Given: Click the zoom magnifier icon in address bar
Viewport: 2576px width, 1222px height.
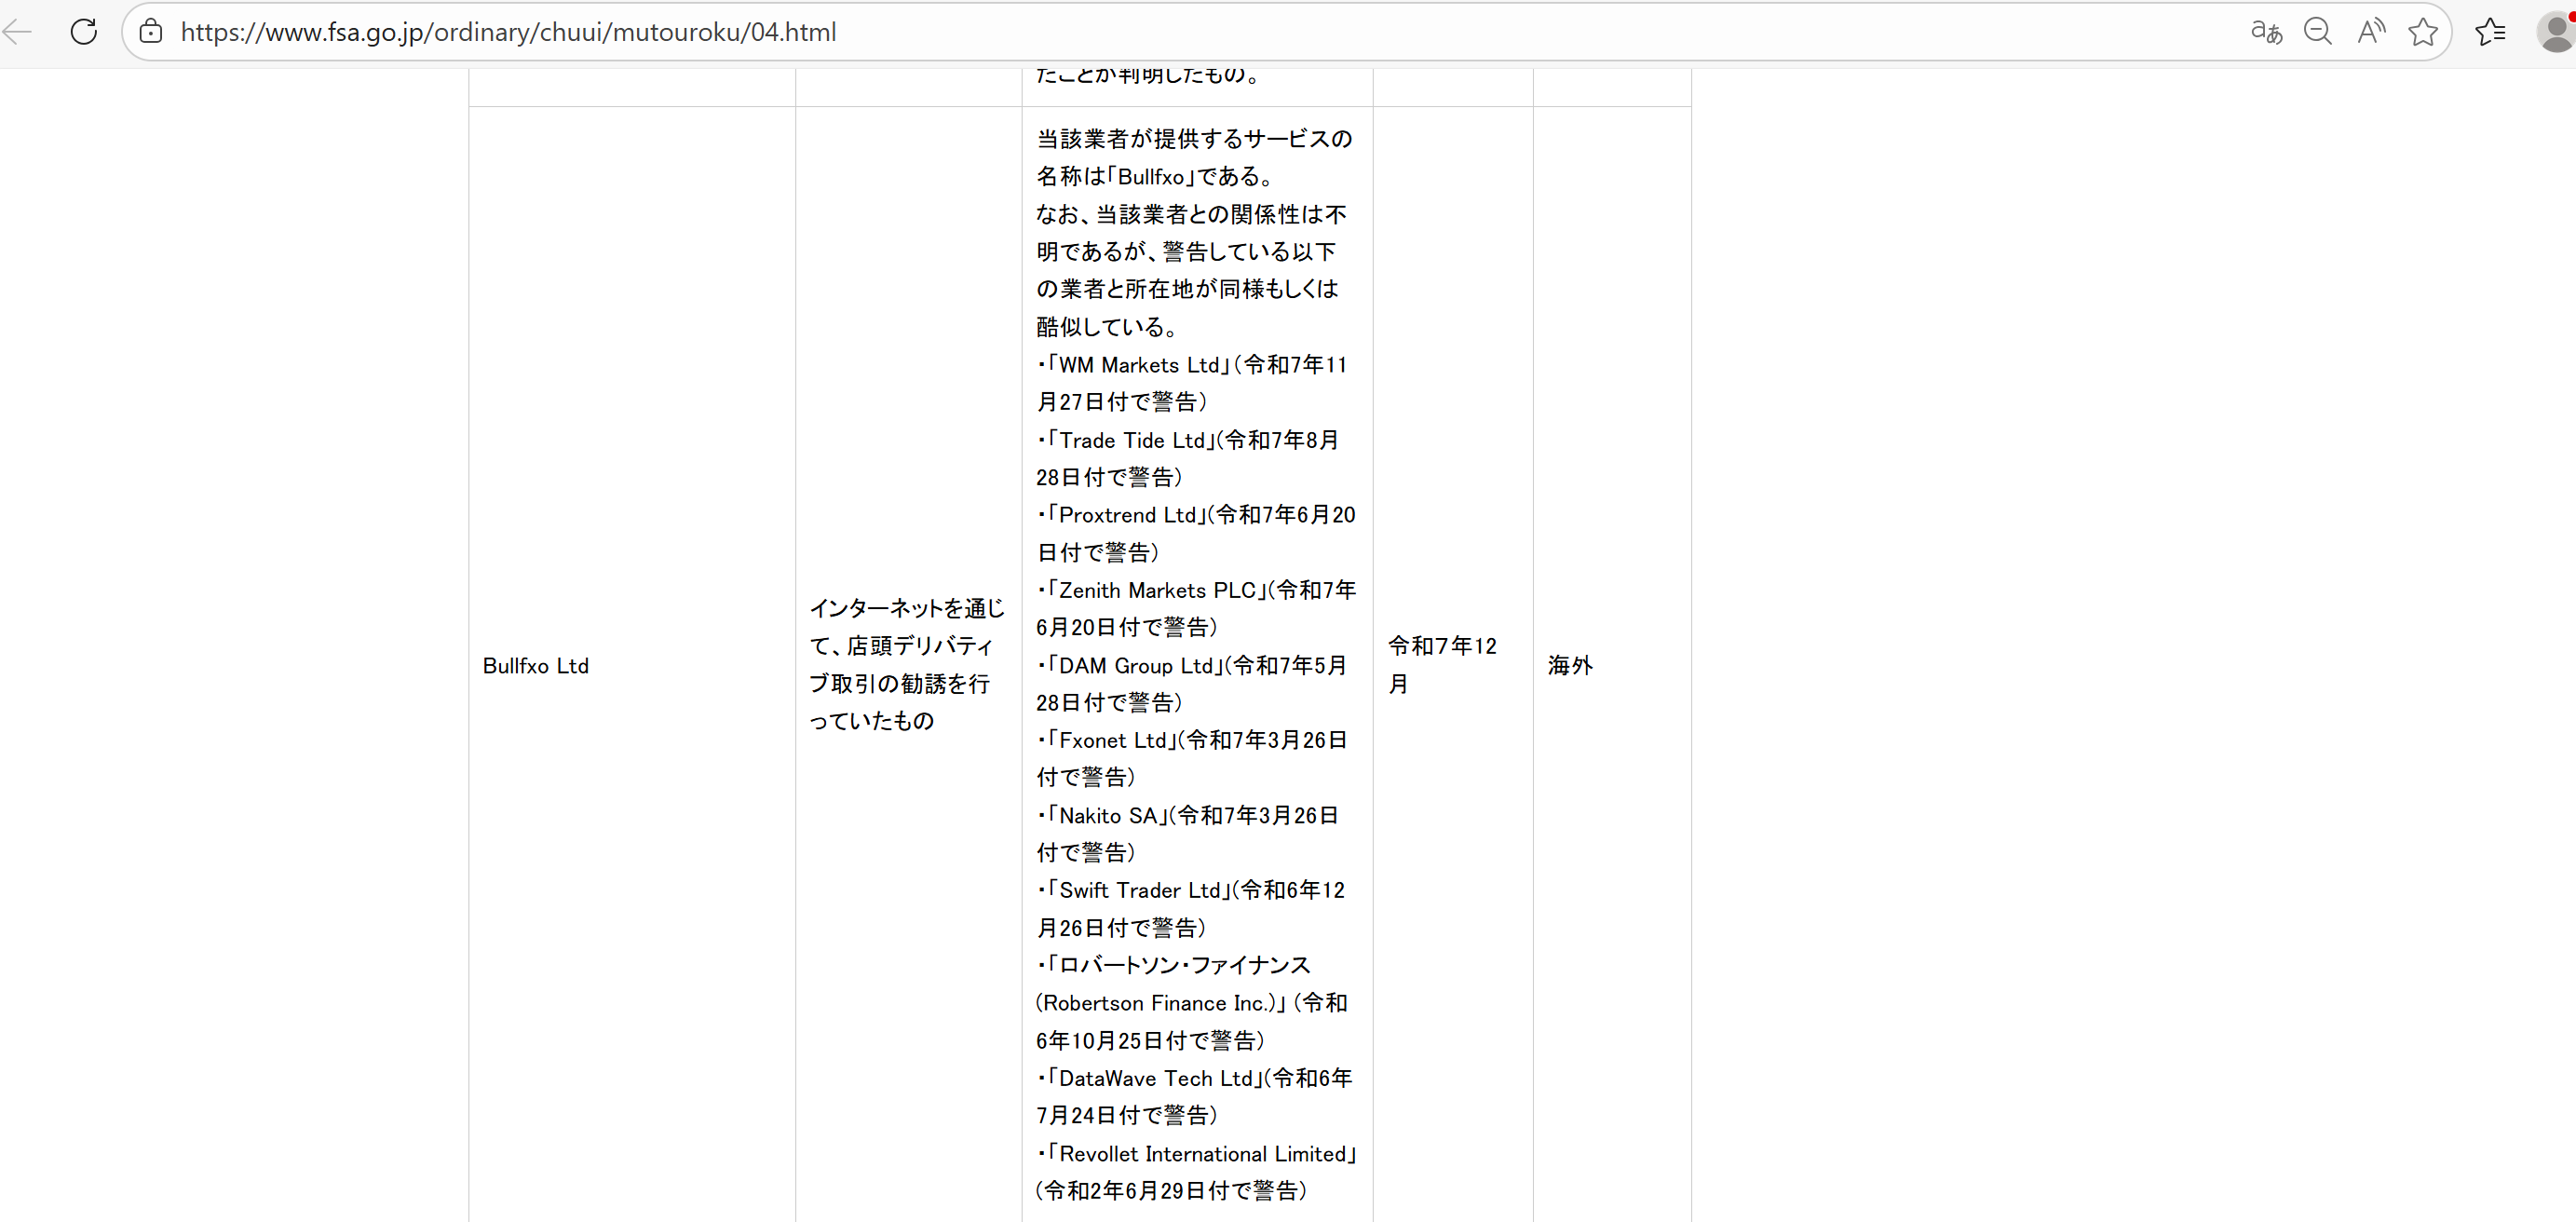Looking at the screenshot, I should [2317, 32].
